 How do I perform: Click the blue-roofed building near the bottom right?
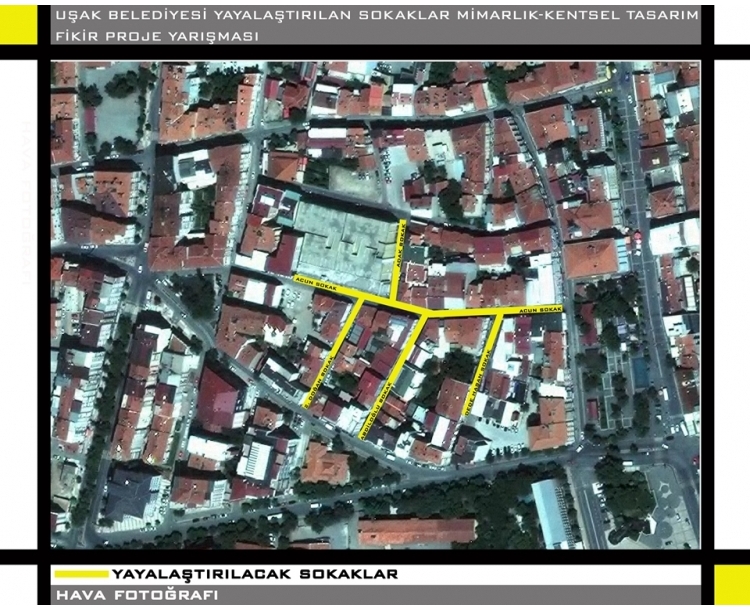(550, 512)
